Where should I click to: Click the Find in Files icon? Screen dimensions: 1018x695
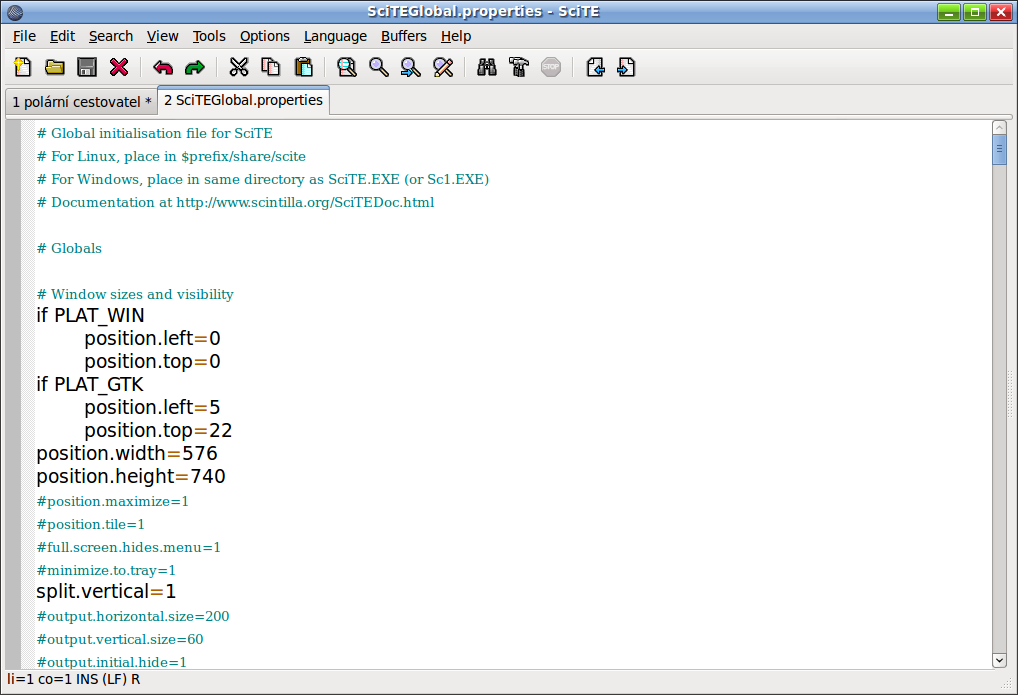click(347, 67)
